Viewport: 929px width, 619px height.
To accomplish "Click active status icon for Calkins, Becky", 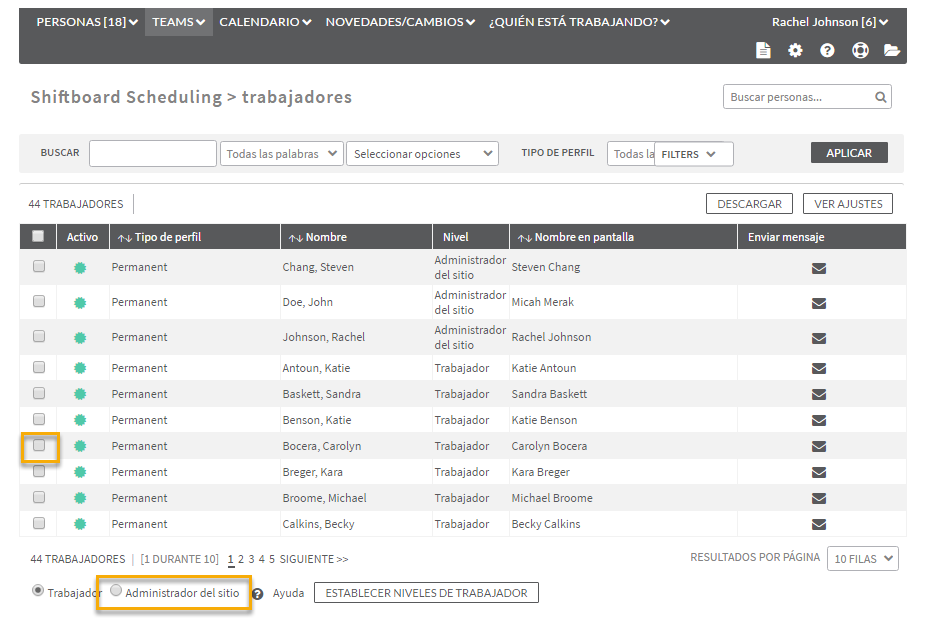I will click(80, 524).
